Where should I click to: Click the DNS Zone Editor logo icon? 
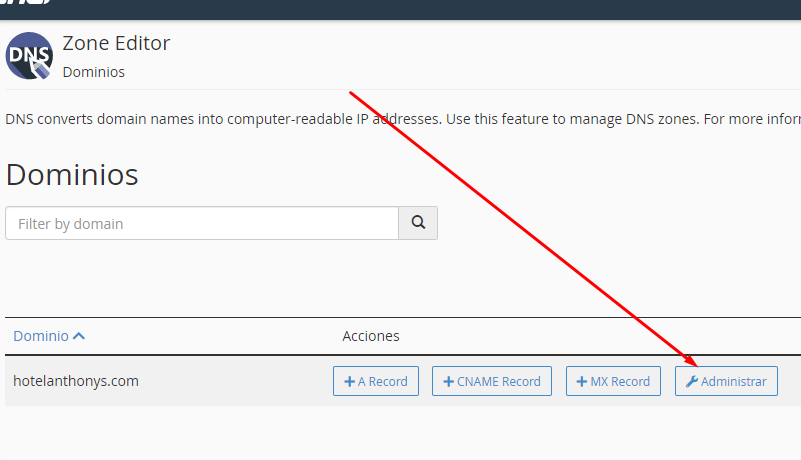29,56
